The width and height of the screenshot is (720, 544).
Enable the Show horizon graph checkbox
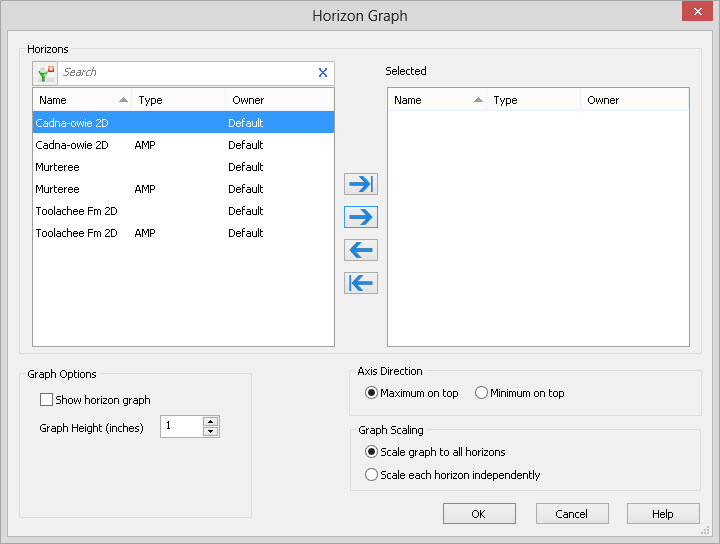[x=46, y=400]
